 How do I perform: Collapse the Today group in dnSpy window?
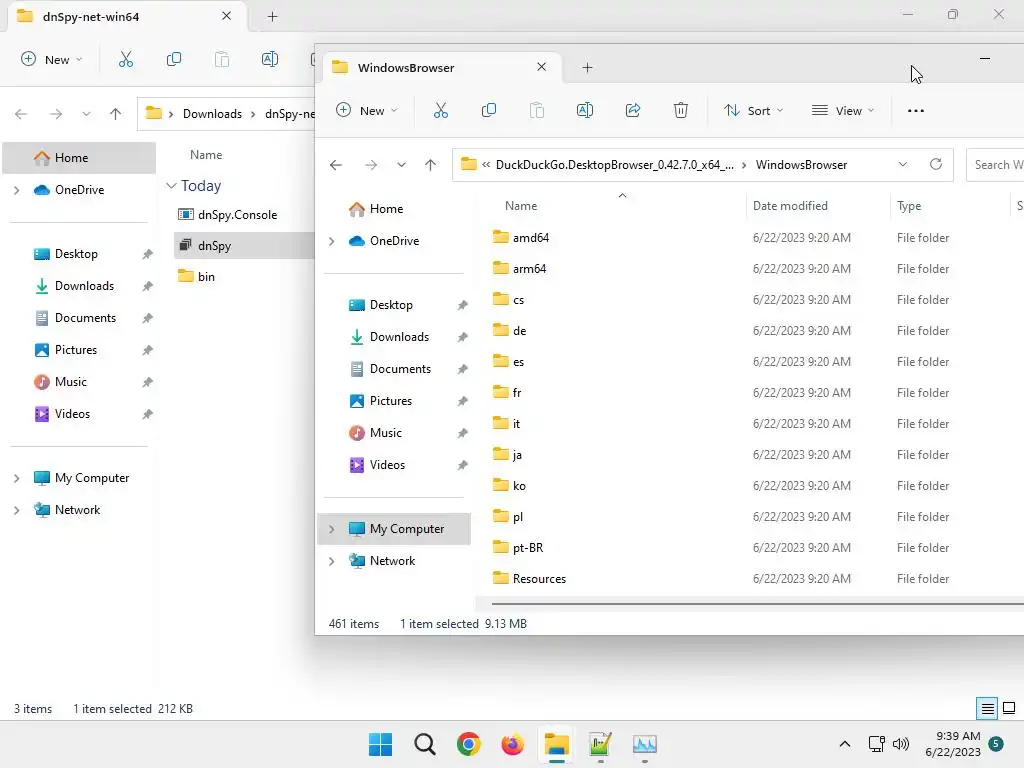click(x=171, y=185)
